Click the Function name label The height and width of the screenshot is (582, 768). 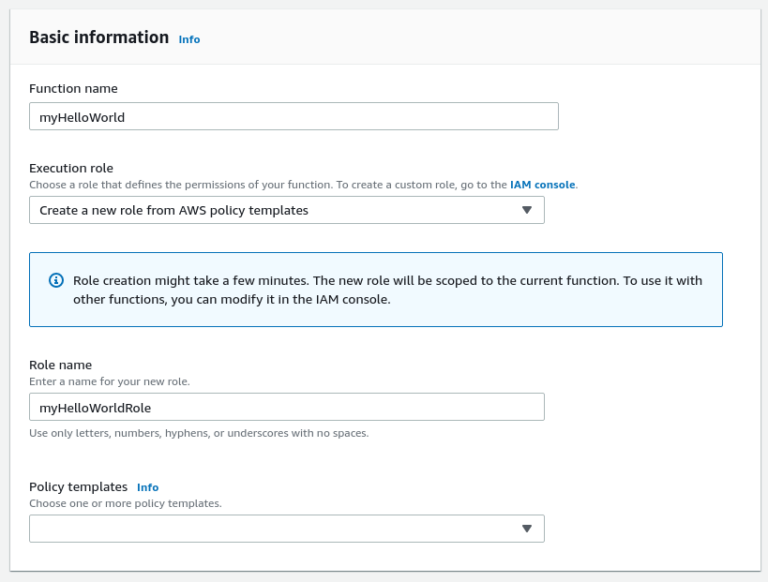point(73,89)
